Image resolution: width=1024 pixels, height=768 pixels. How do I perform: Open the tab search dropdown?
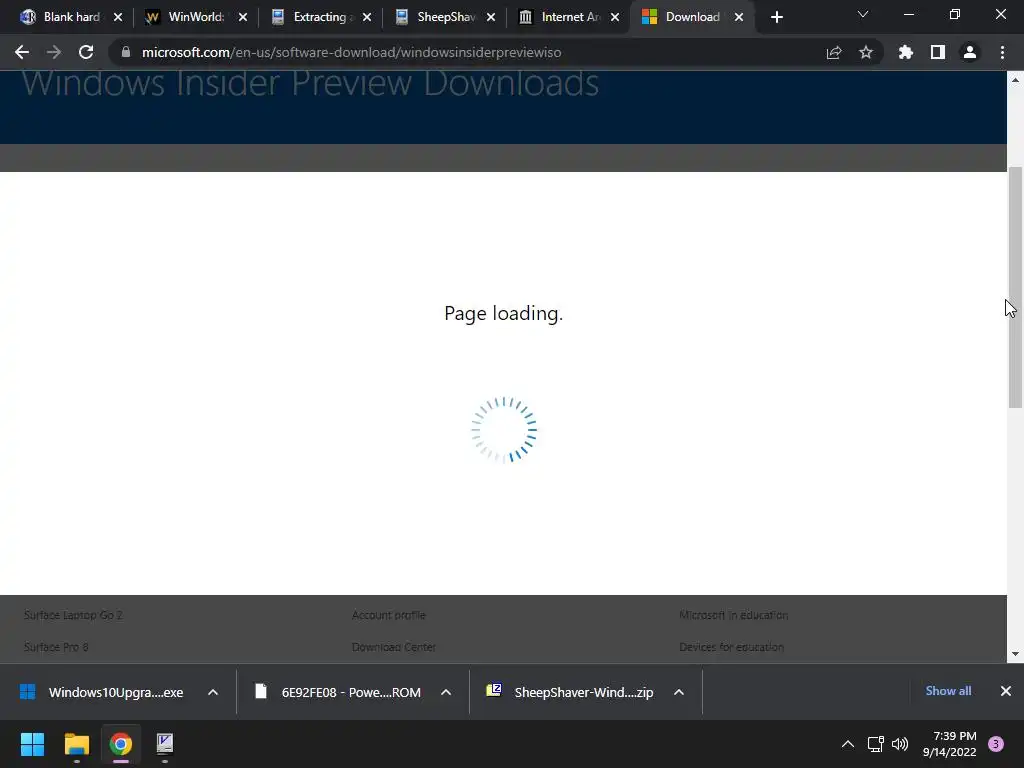click(863, 14)
